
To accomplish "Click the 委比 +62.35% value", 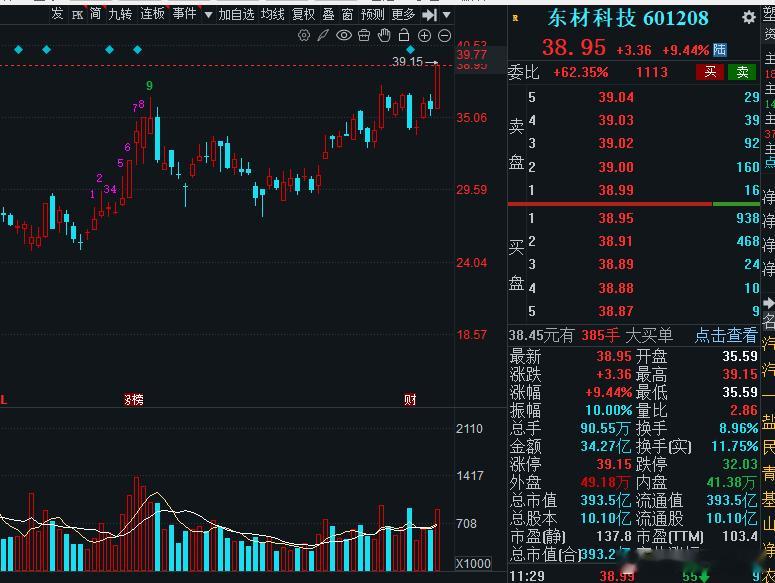I will [581, 73].
